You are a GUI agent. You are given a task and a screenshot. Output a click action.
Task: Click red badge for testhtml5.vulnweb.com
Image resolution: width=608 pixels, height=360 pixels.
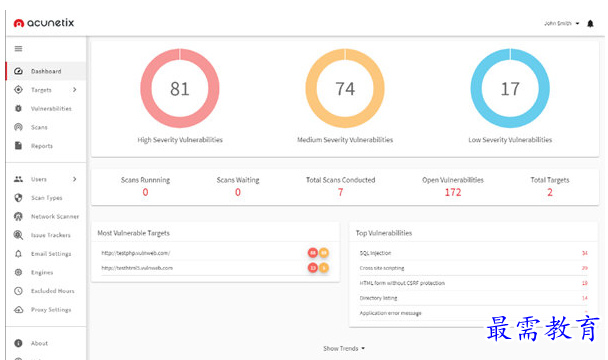(x=313, y=268)
